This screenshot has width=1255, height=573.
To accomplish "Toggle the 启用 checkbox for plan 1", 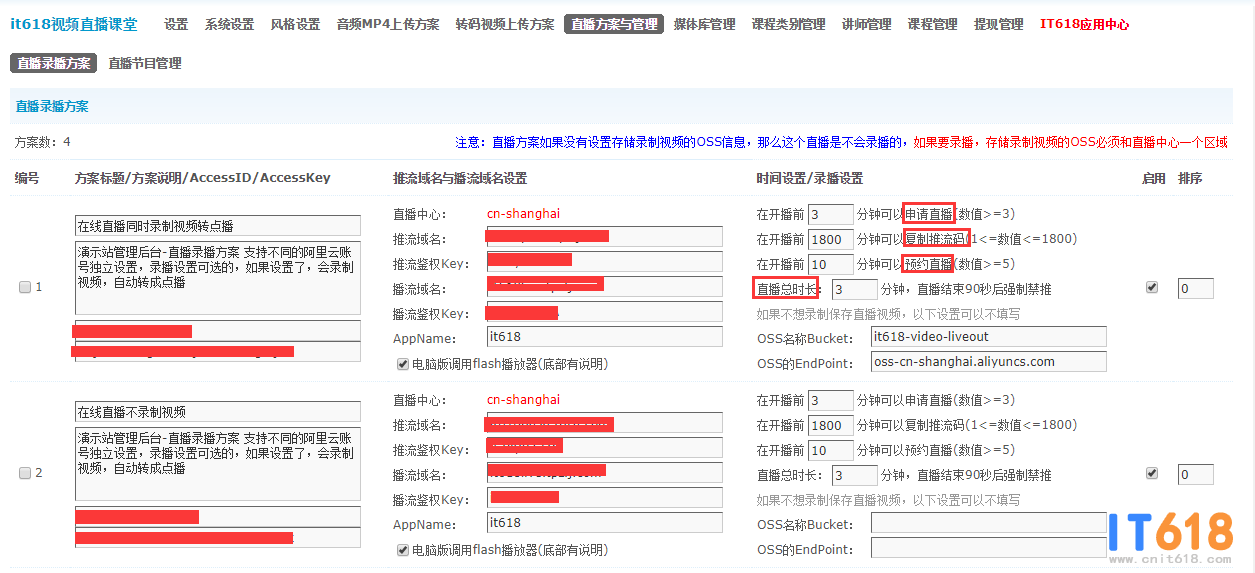I will coord(1151,287).
